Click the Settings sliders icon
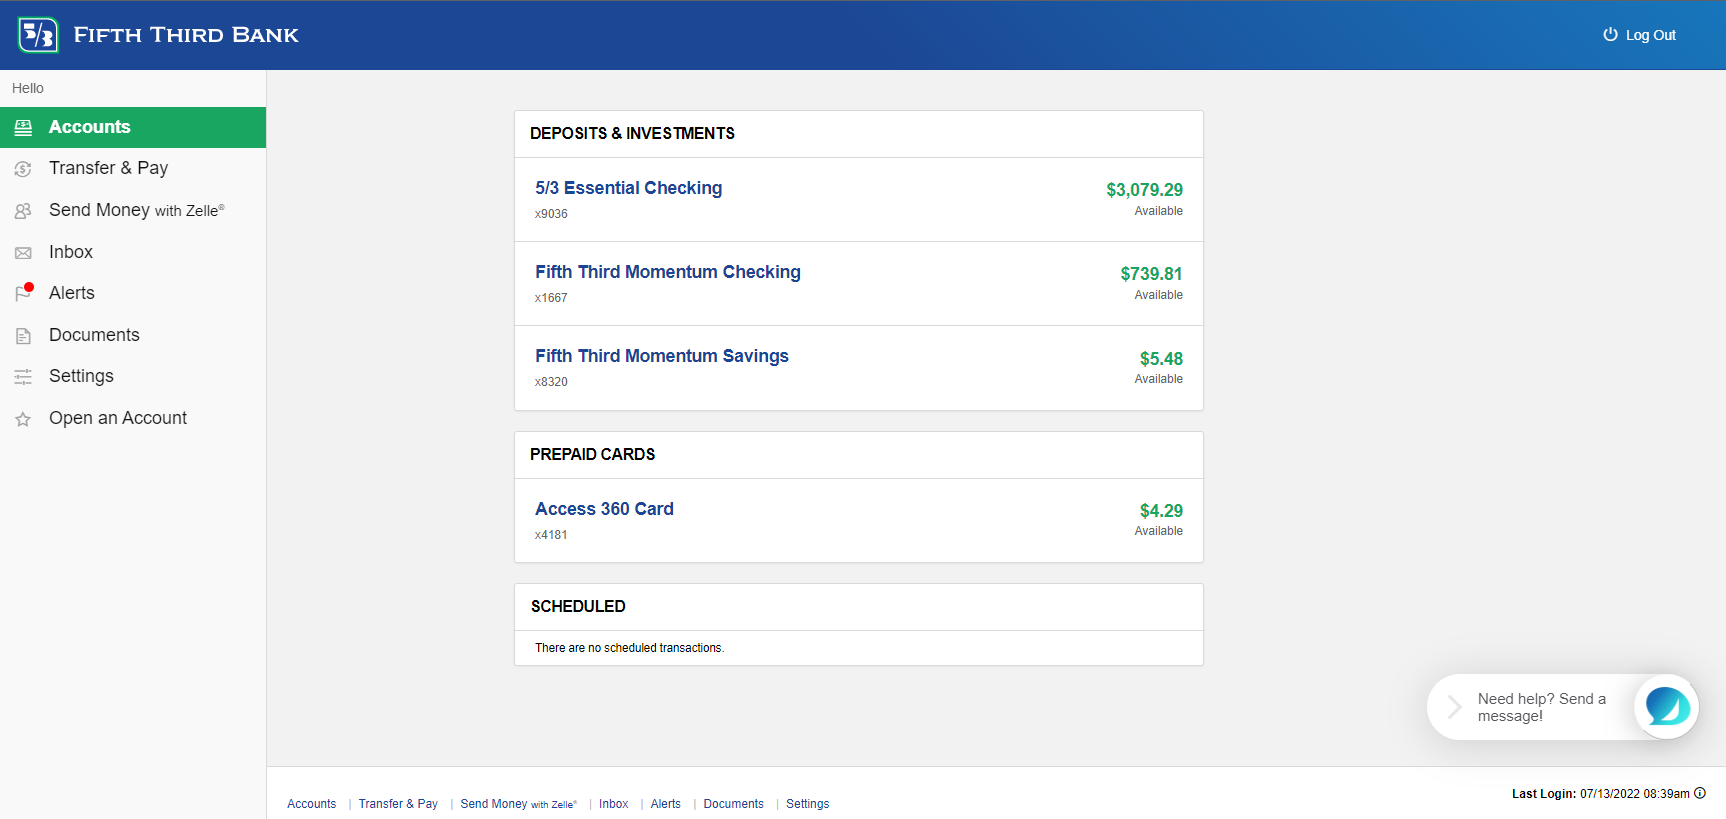1726x819 pixels. coord(23,377)
